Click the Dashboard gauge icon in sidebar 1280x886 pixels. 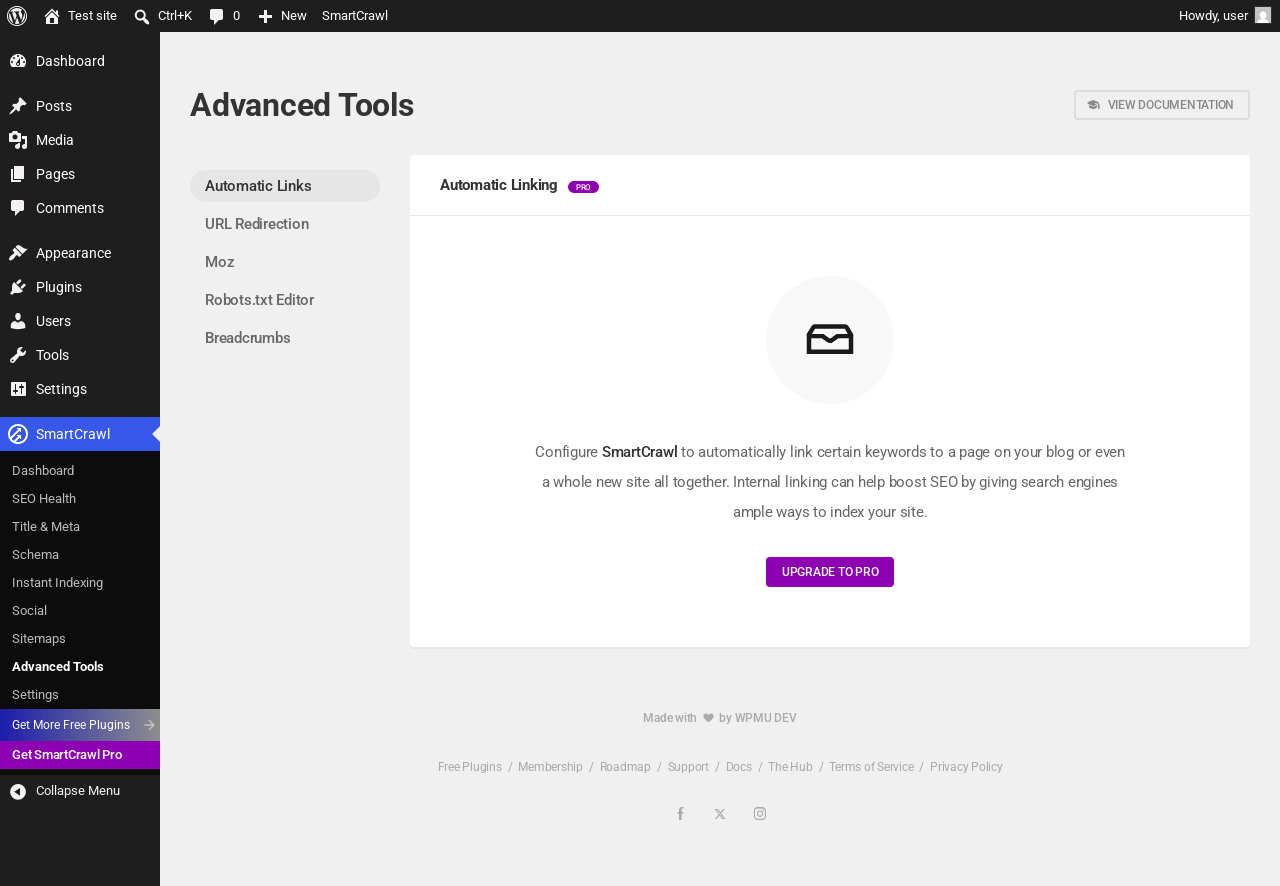pos(18,61)
